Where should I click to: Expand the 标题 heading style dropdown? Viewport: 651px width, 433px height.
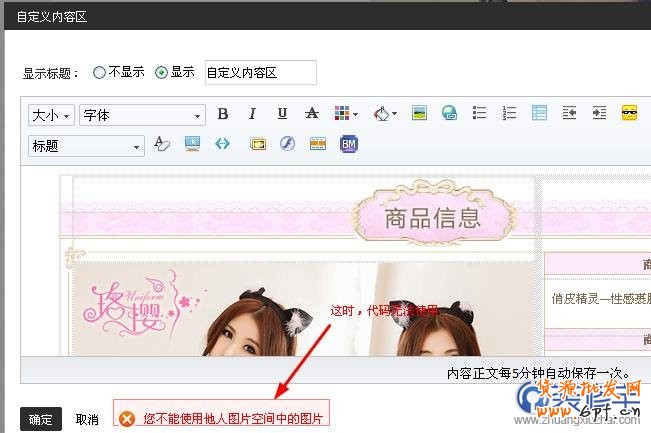[87, 146]
